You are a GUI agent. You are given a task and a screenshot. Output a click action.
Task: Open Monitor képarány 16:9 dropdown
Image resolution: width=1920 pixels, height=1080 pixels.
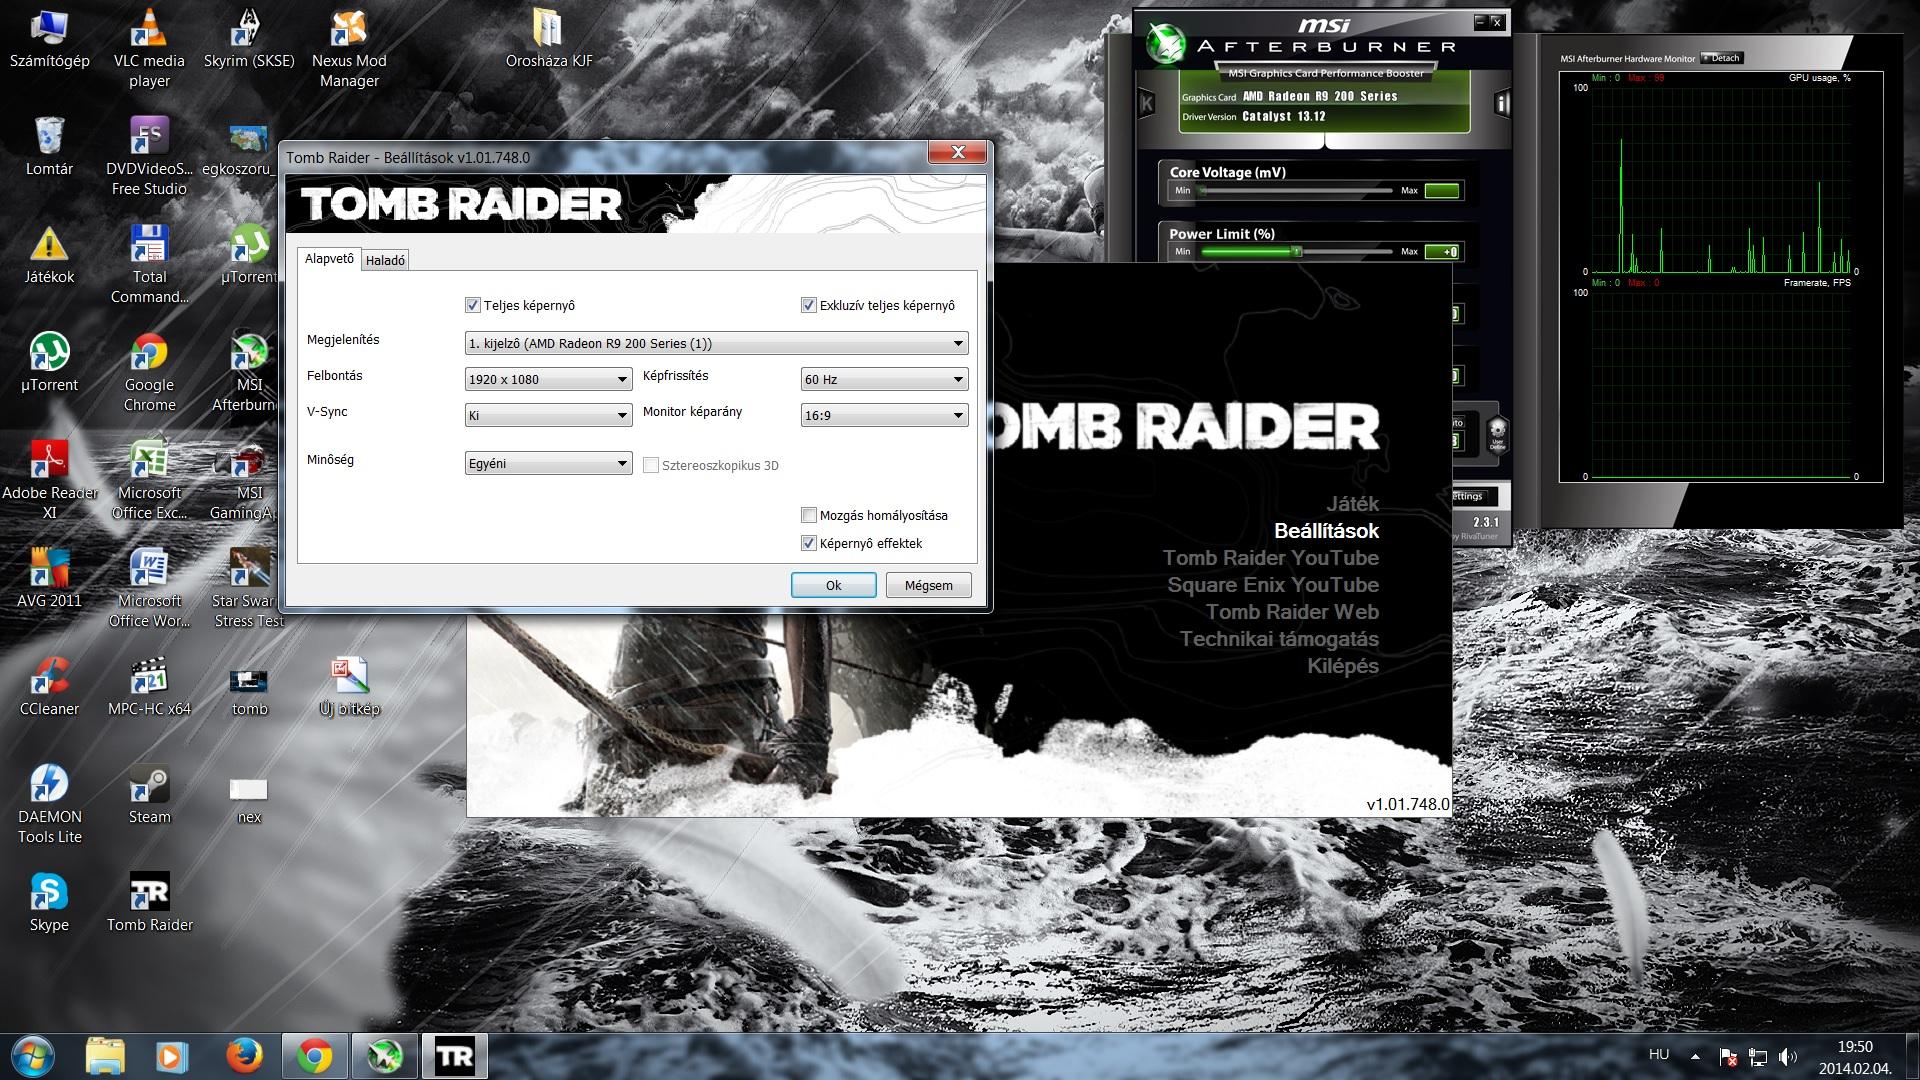(x=885, y=415)
